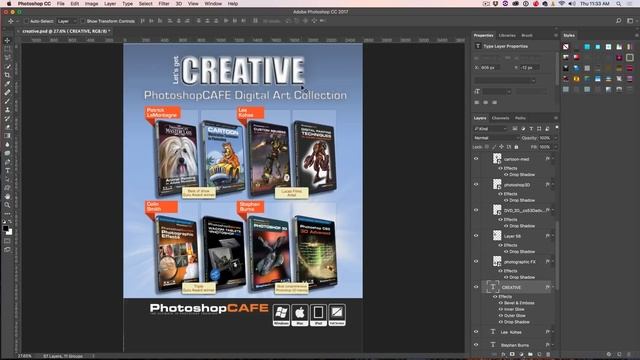Open the Apple menu
Image resolution: width=640 pixels, height=360 pixels.
9,4
